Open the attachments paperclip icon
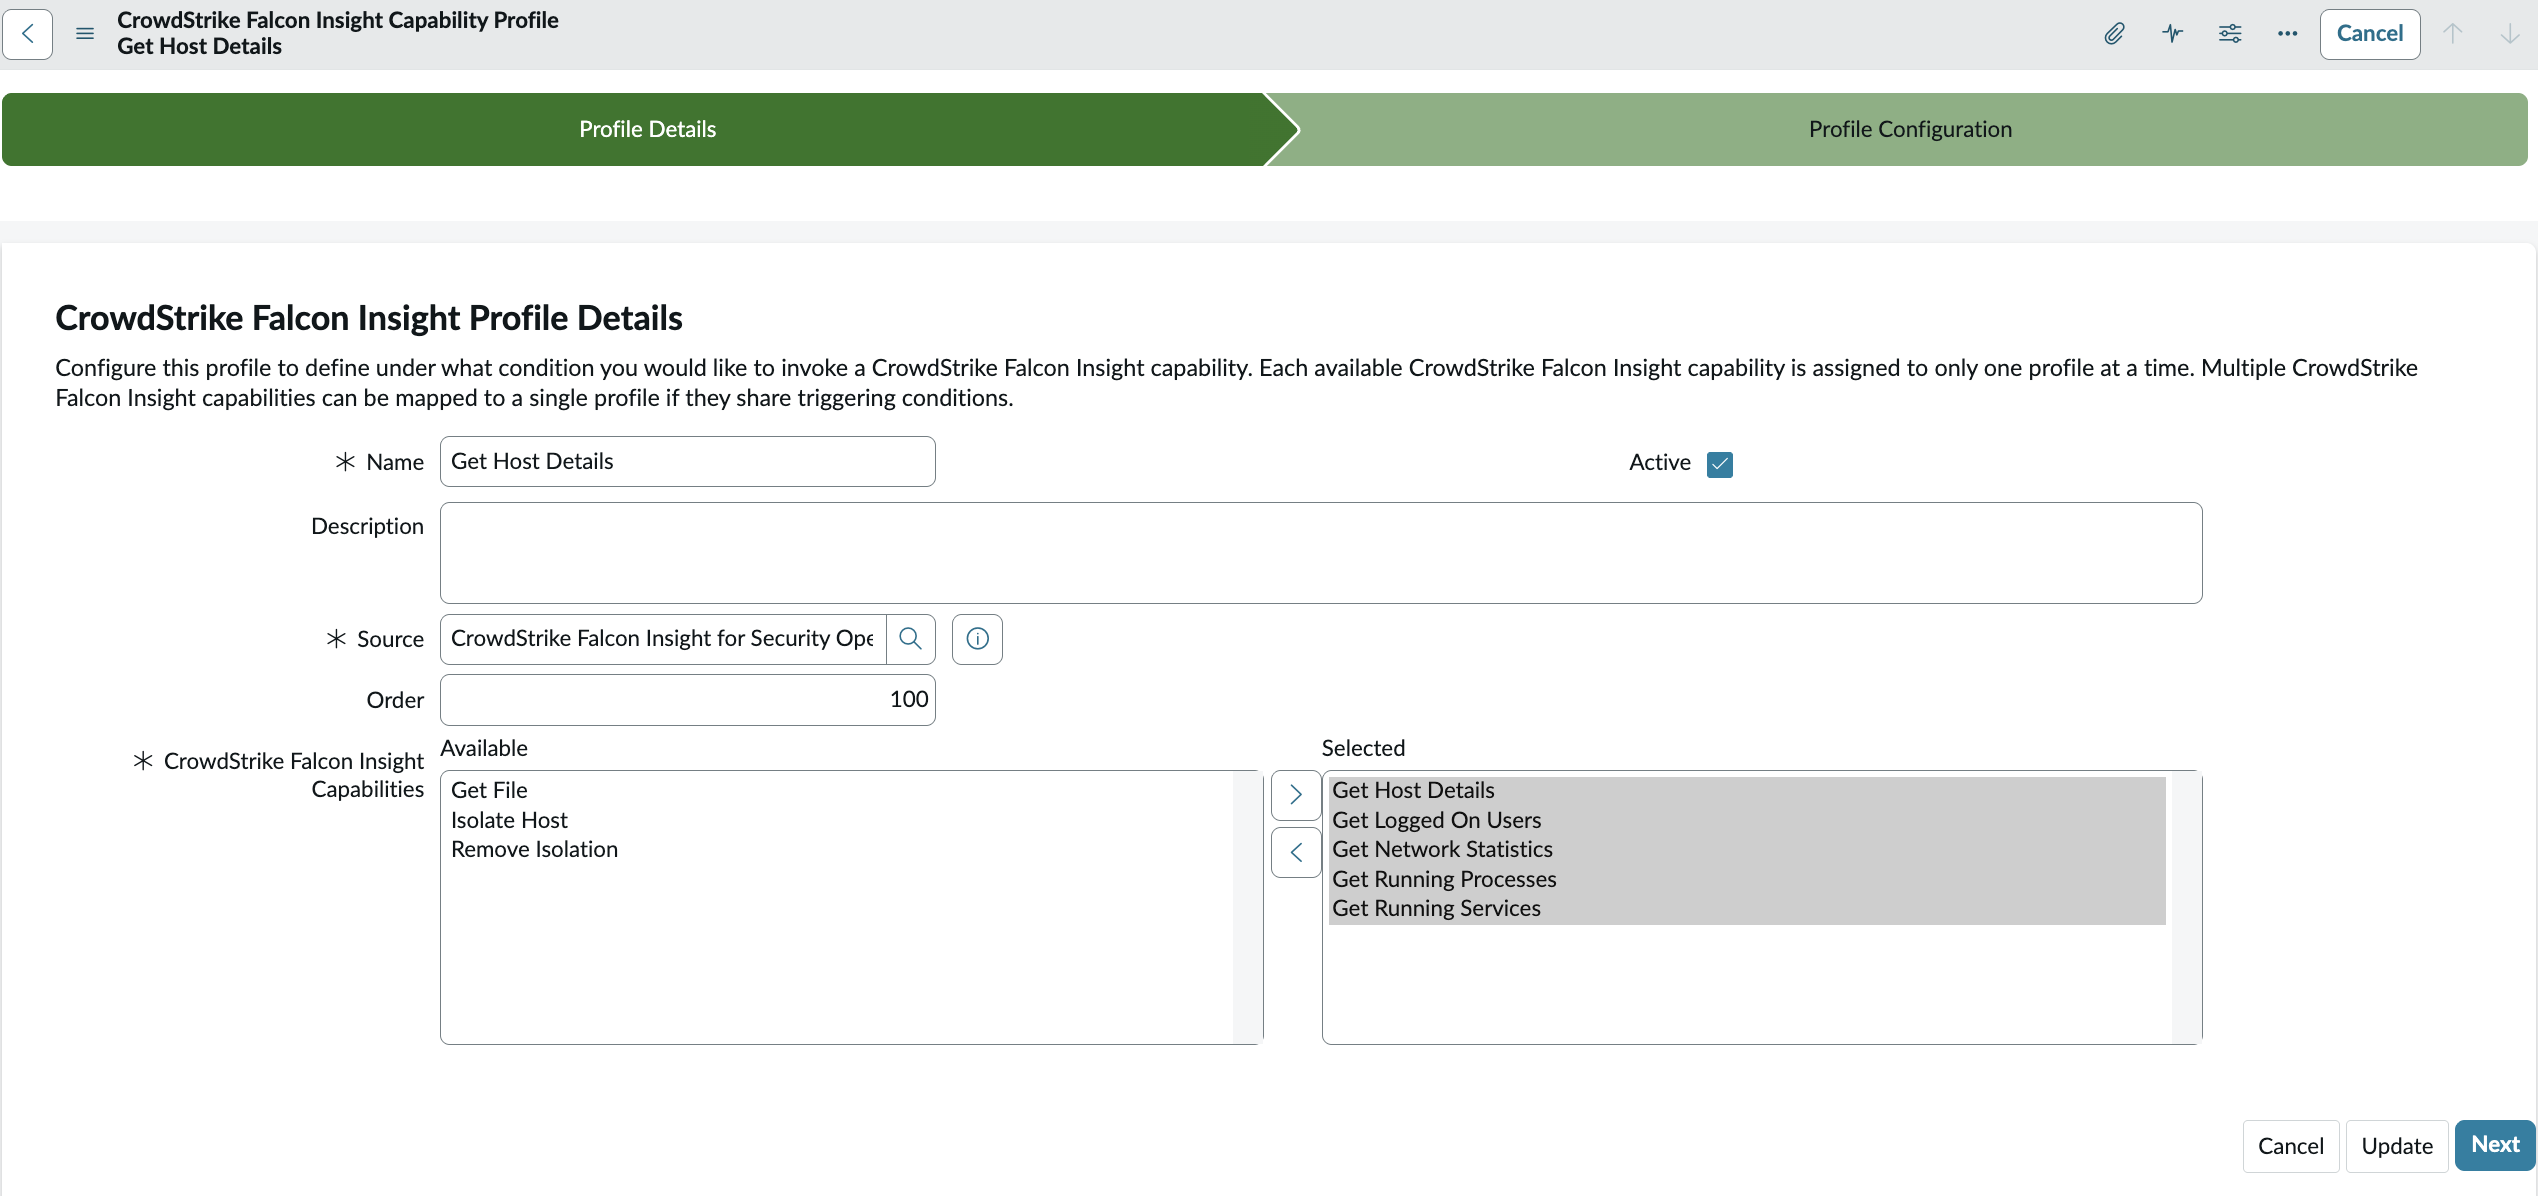The image size is (2538, 1196). [2114, 34]
